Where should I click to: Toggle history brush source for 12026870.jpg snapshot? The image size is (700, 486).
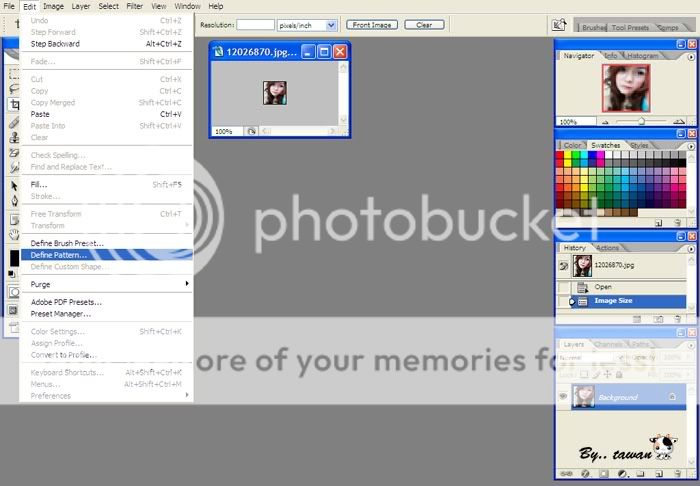click(x=563, y=266)
